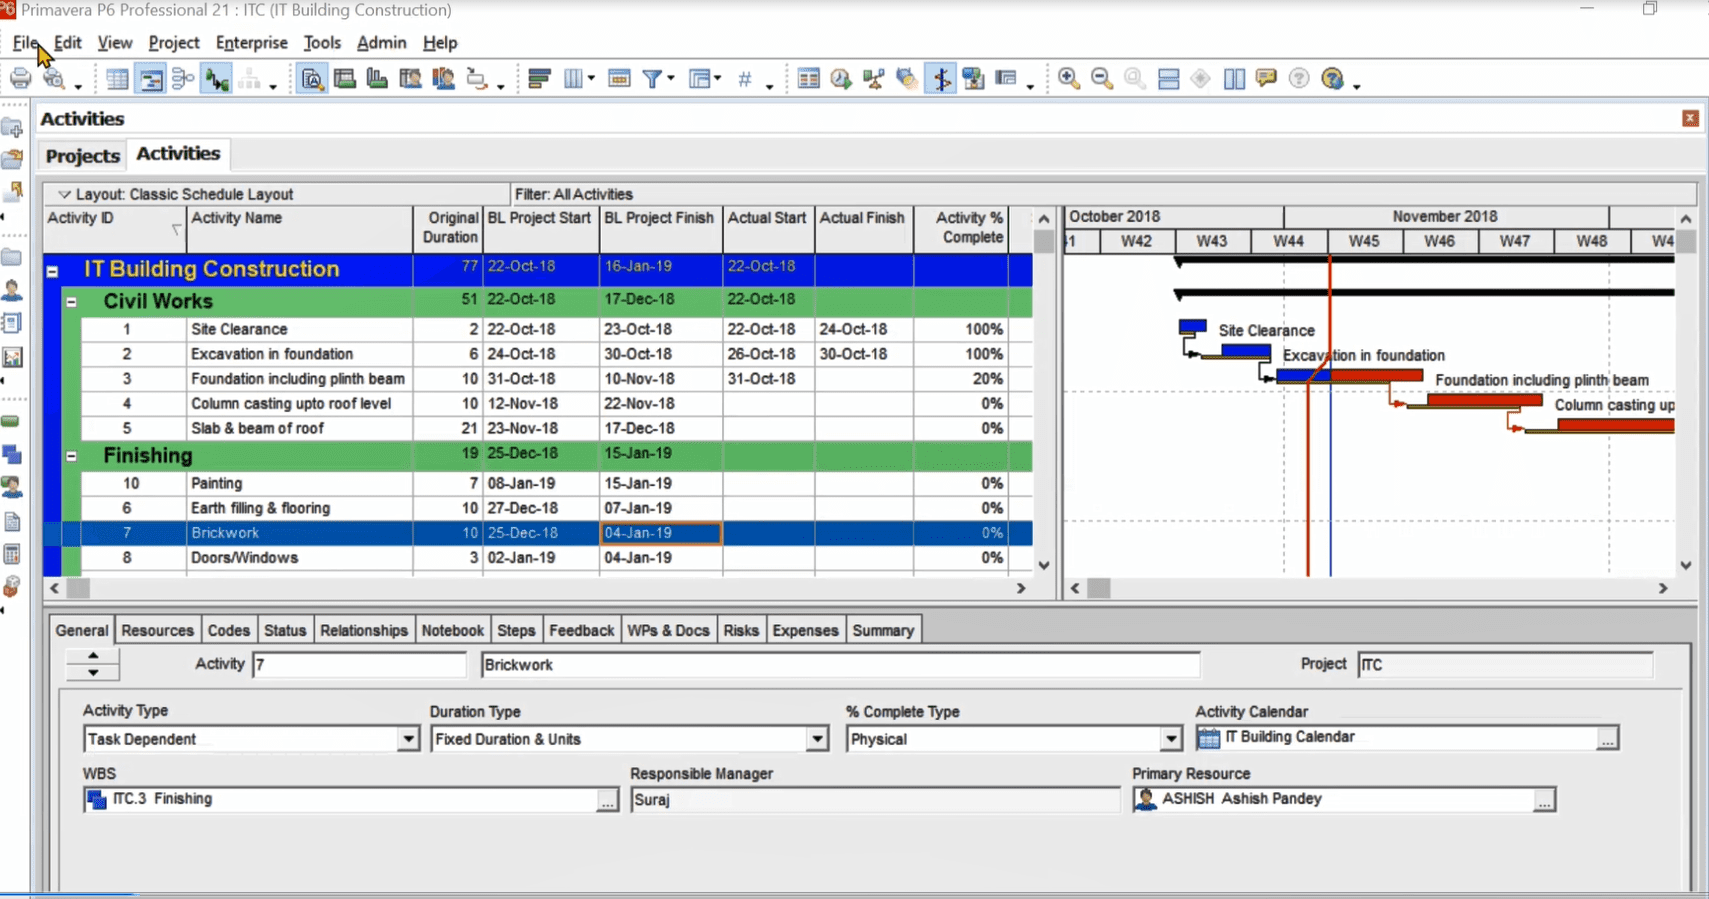Collapse the Civil Works WBS band
This screenshot has width=1709, height=899.
tap(72, 302)
